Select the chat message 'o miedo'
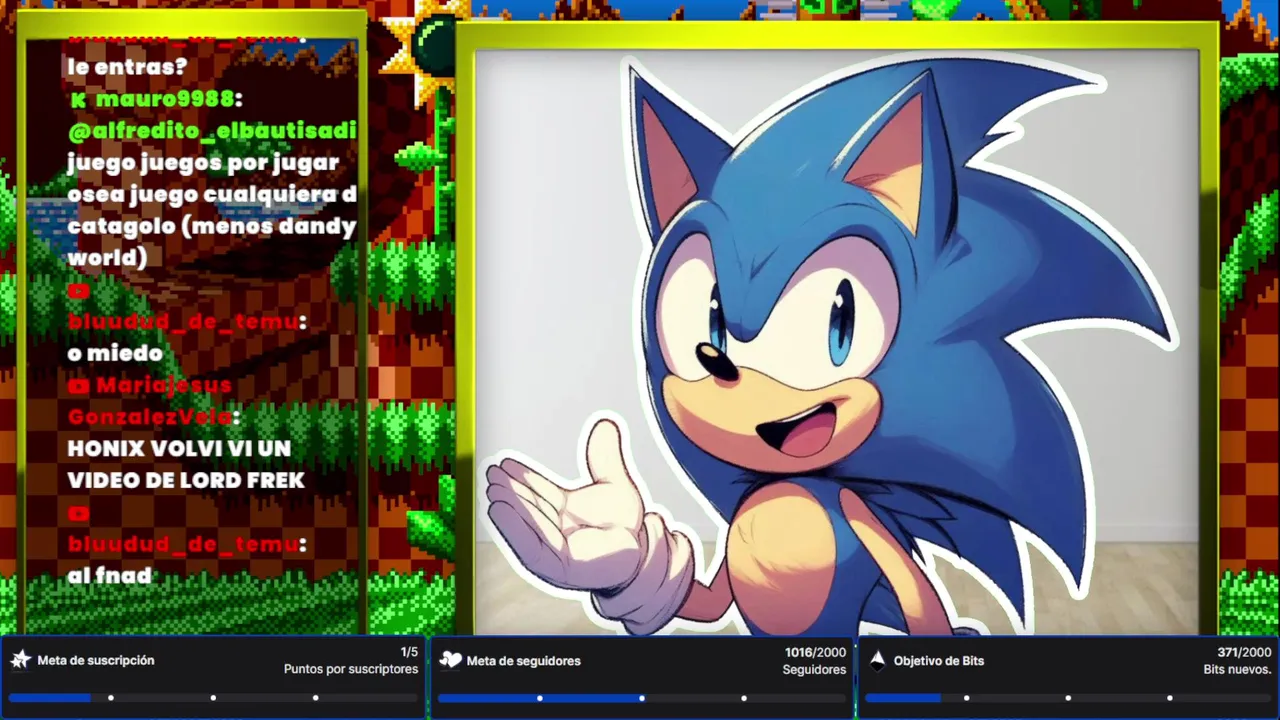This screenshot has height=720, width=1280. pyautogui.click(x=115, y=354)
